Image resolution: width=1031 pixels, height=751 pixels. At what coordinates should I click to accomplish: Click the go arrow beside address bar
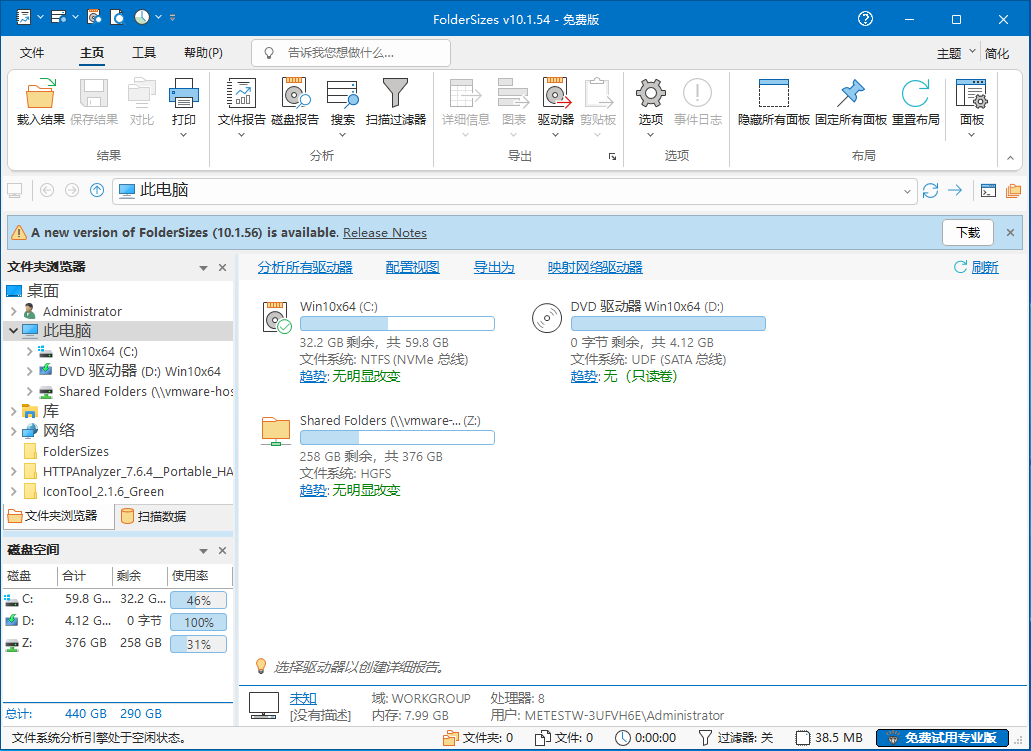coord(955,190)
